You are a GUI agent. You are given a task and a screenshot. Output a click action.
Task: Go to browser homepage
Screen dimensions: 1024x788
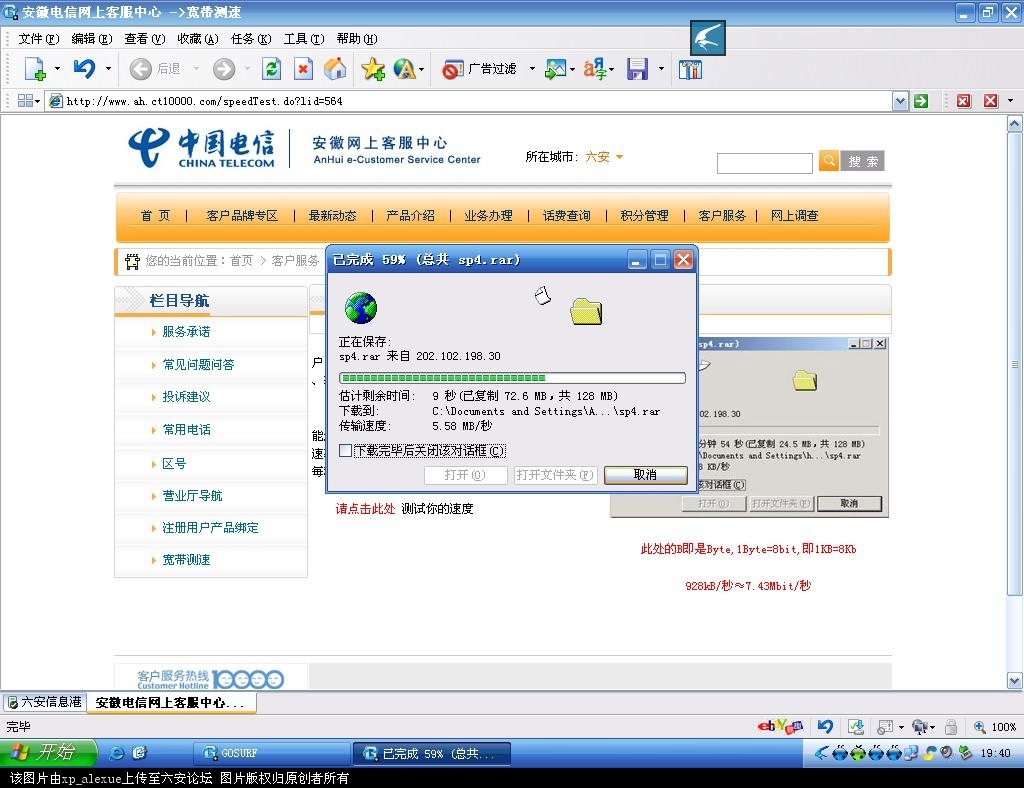pos(335,69)
